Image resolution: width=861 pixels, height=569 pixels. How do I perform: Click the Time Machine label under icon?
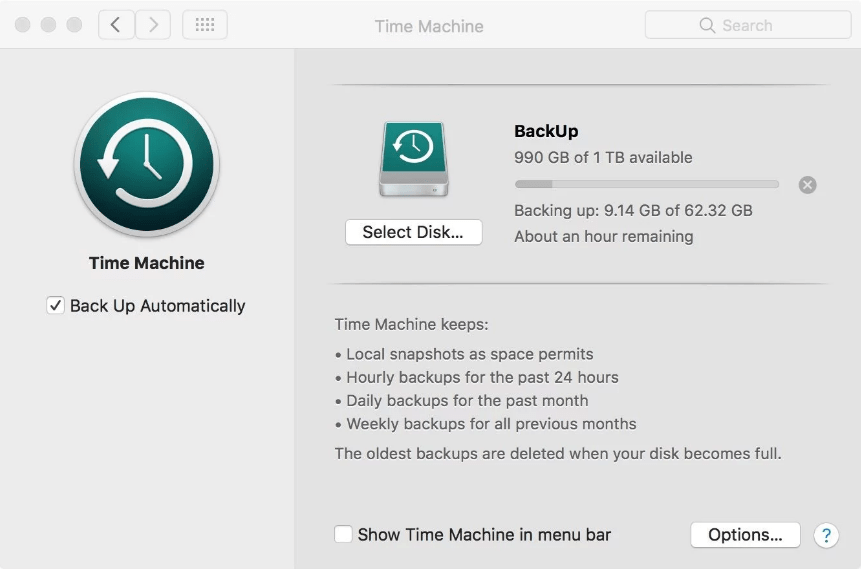point(147,263)
